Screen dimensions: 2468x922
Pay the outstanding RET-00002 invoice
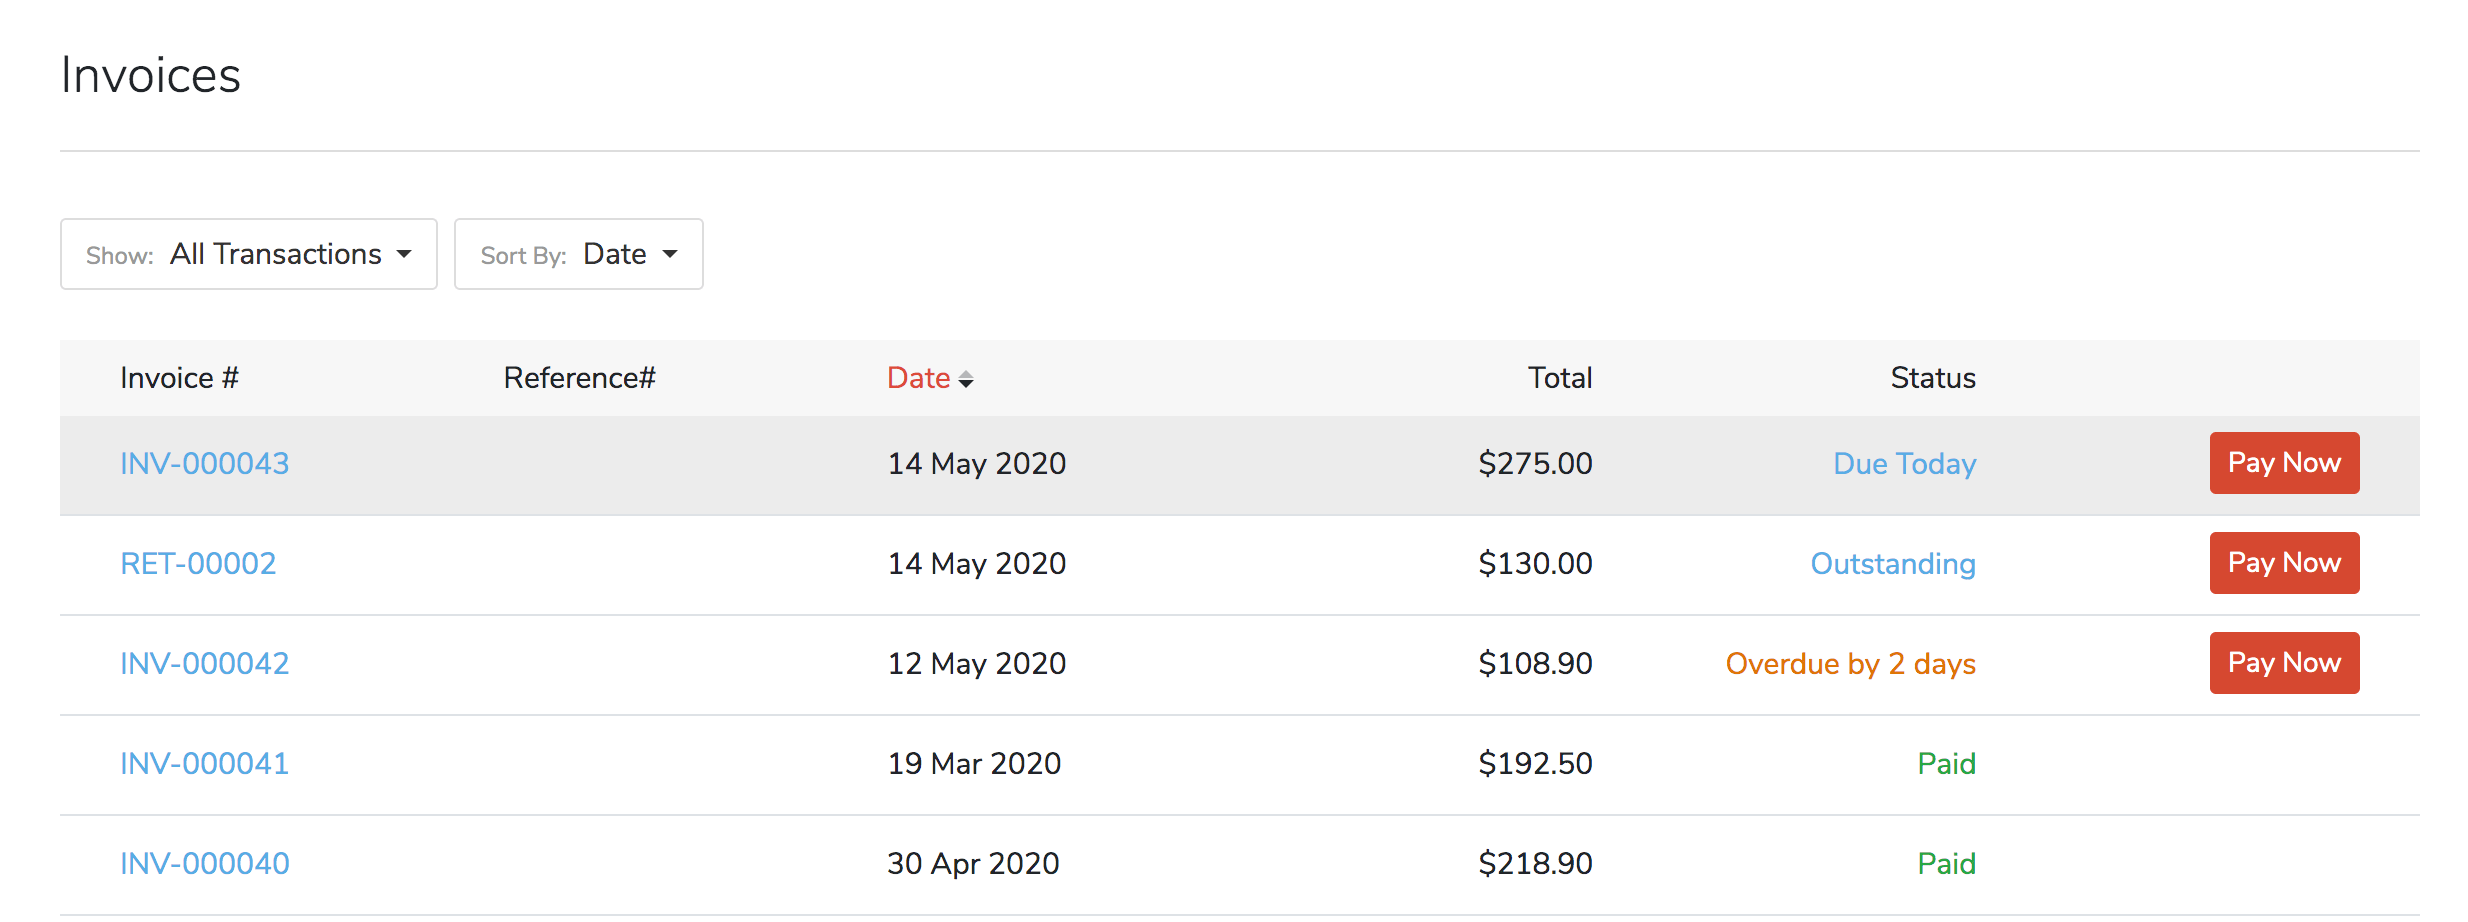[x=2284, y=563]
